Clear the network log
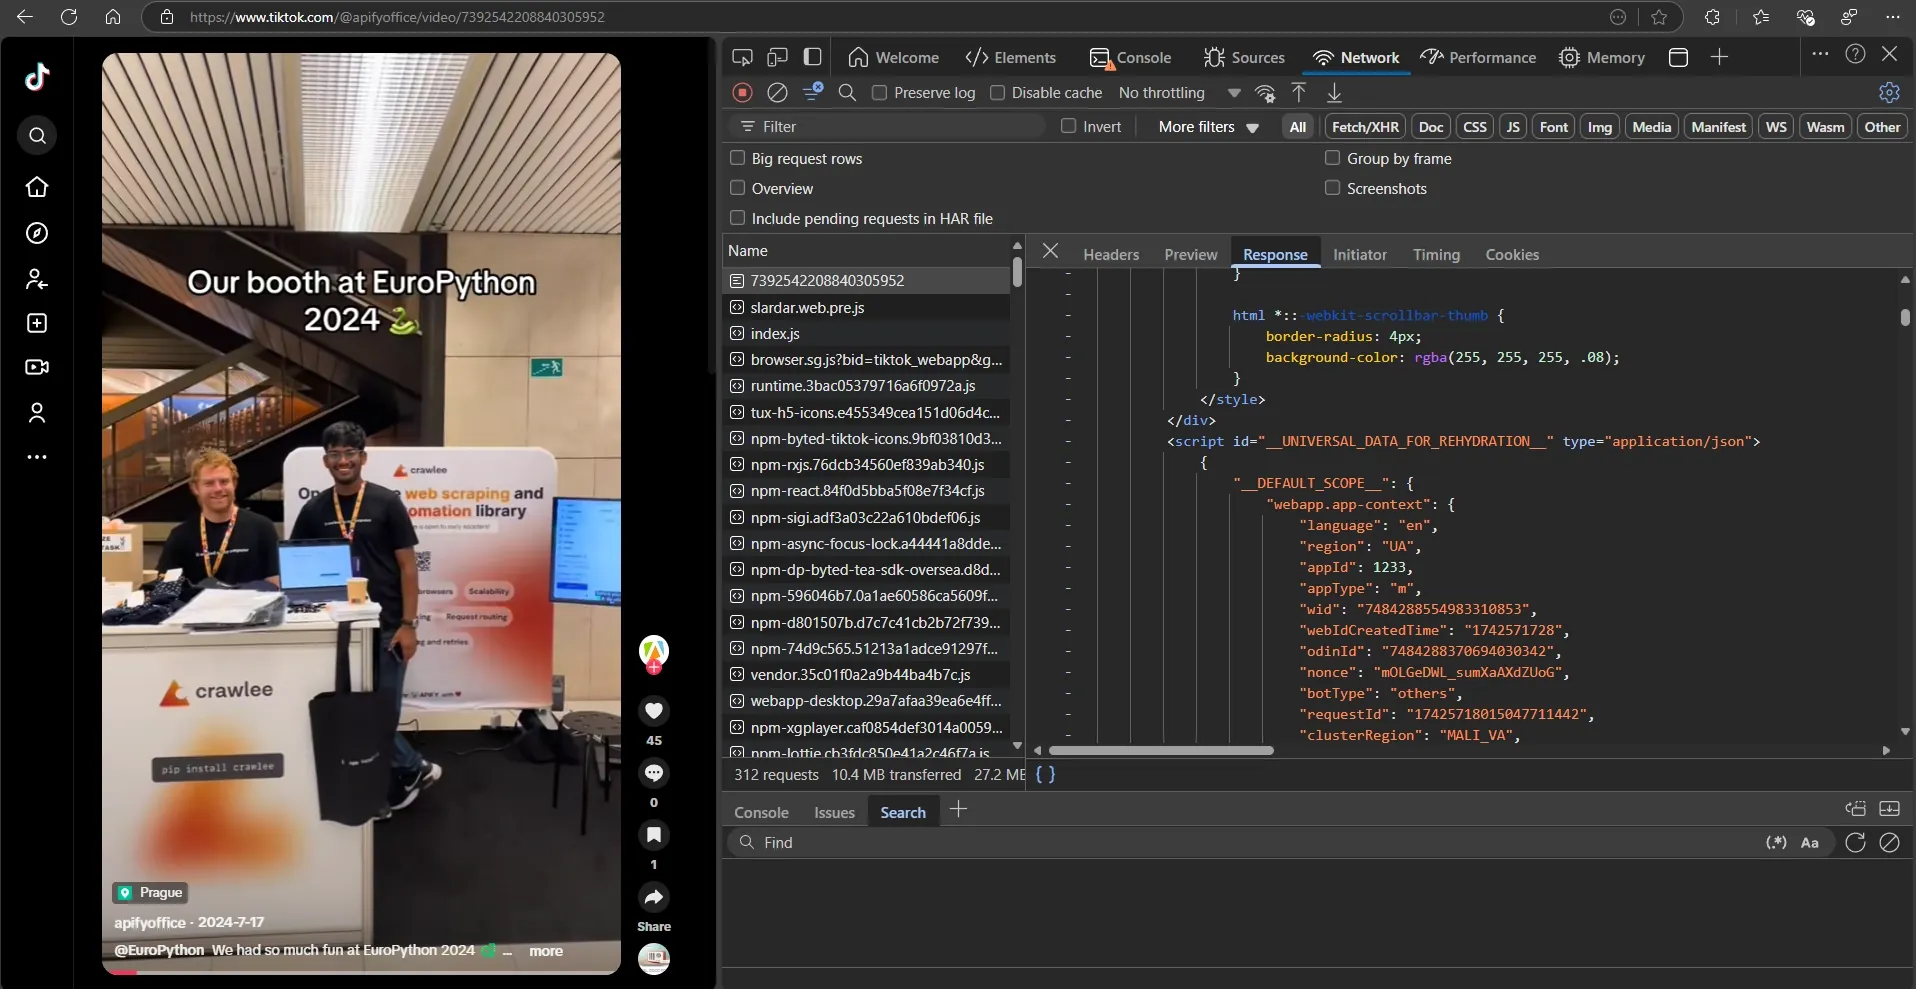1916x989 pixels. [777, 93]
